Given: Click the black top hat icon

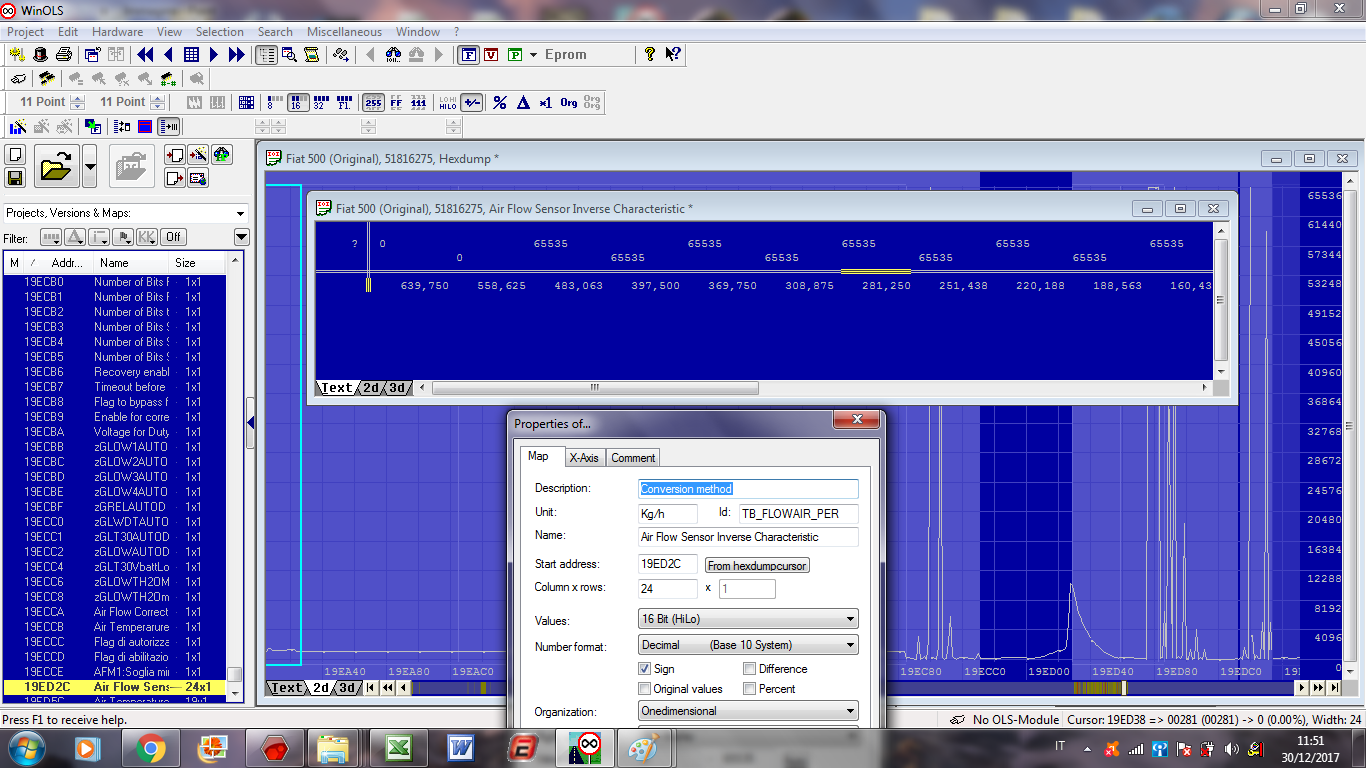Looking at the screenshot, I should pos(41,55).
